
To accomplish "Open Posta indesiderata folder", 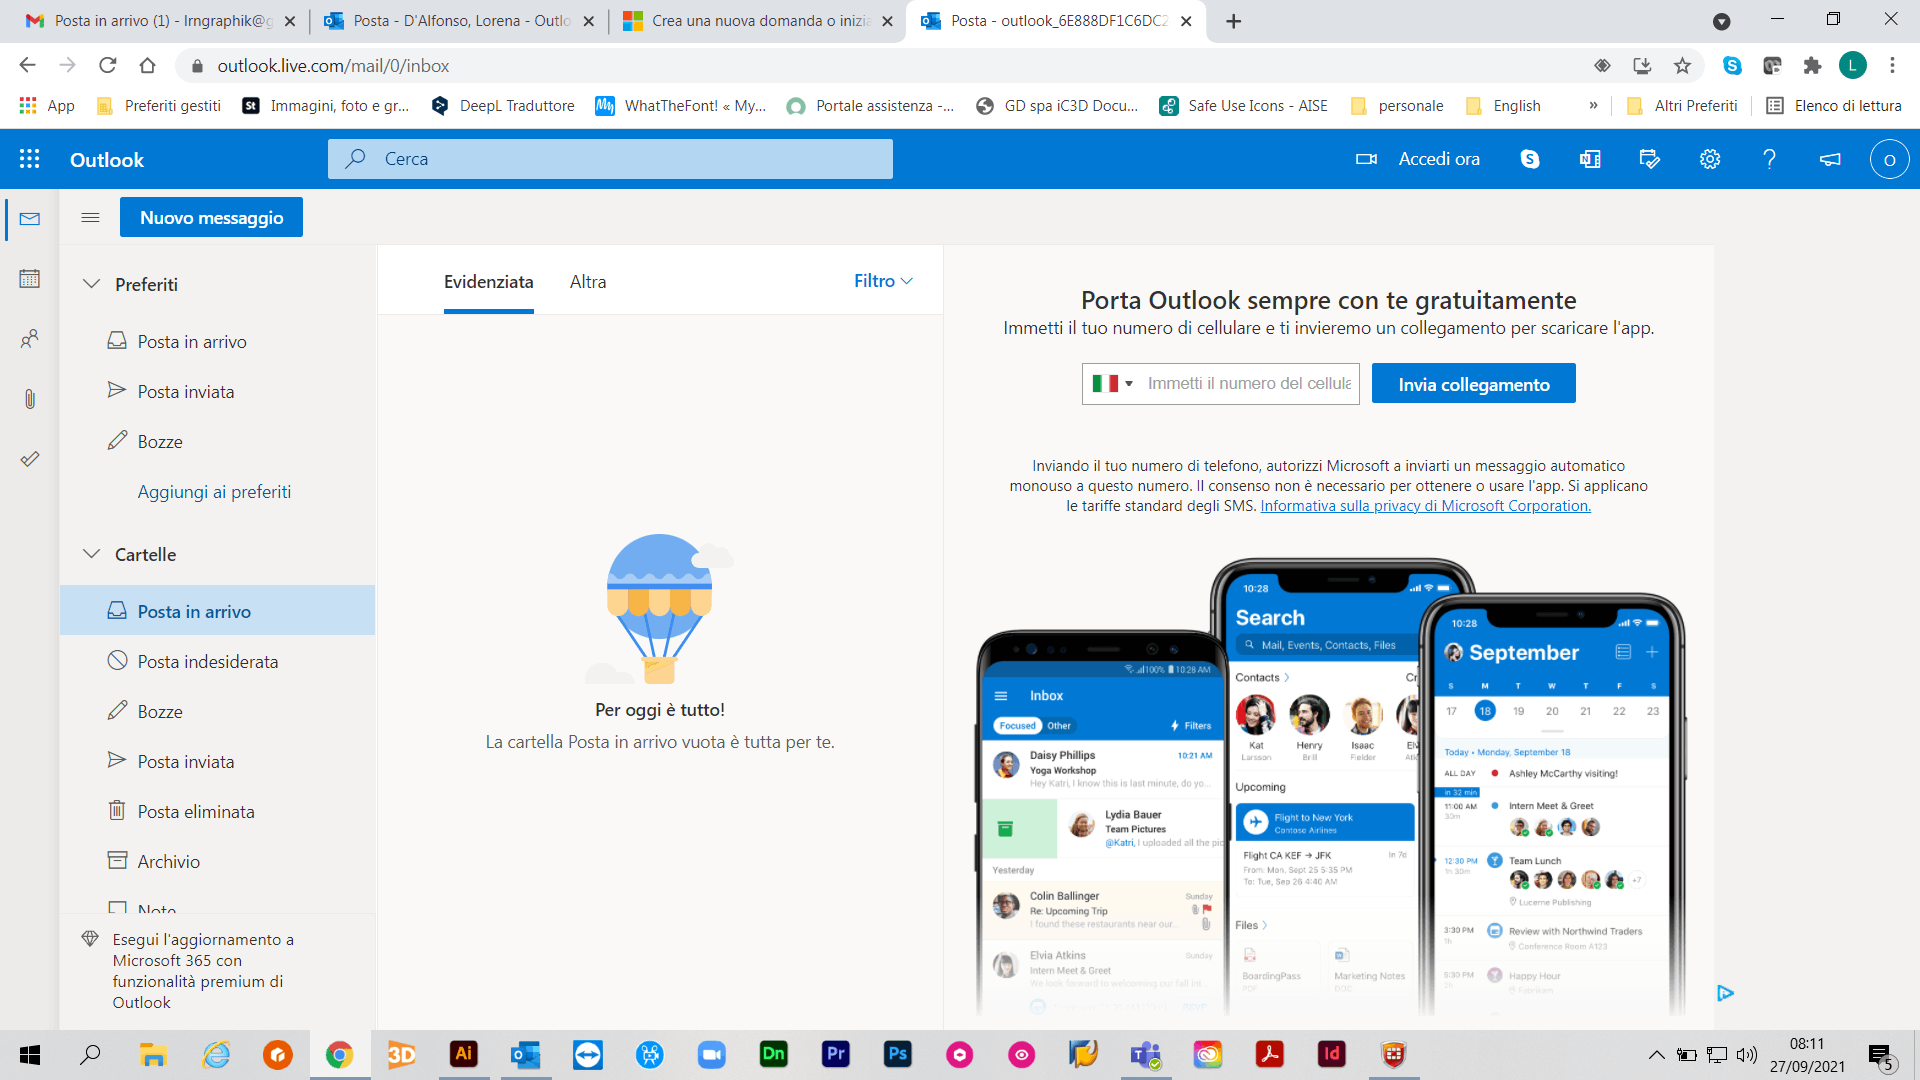I will 207,662.
